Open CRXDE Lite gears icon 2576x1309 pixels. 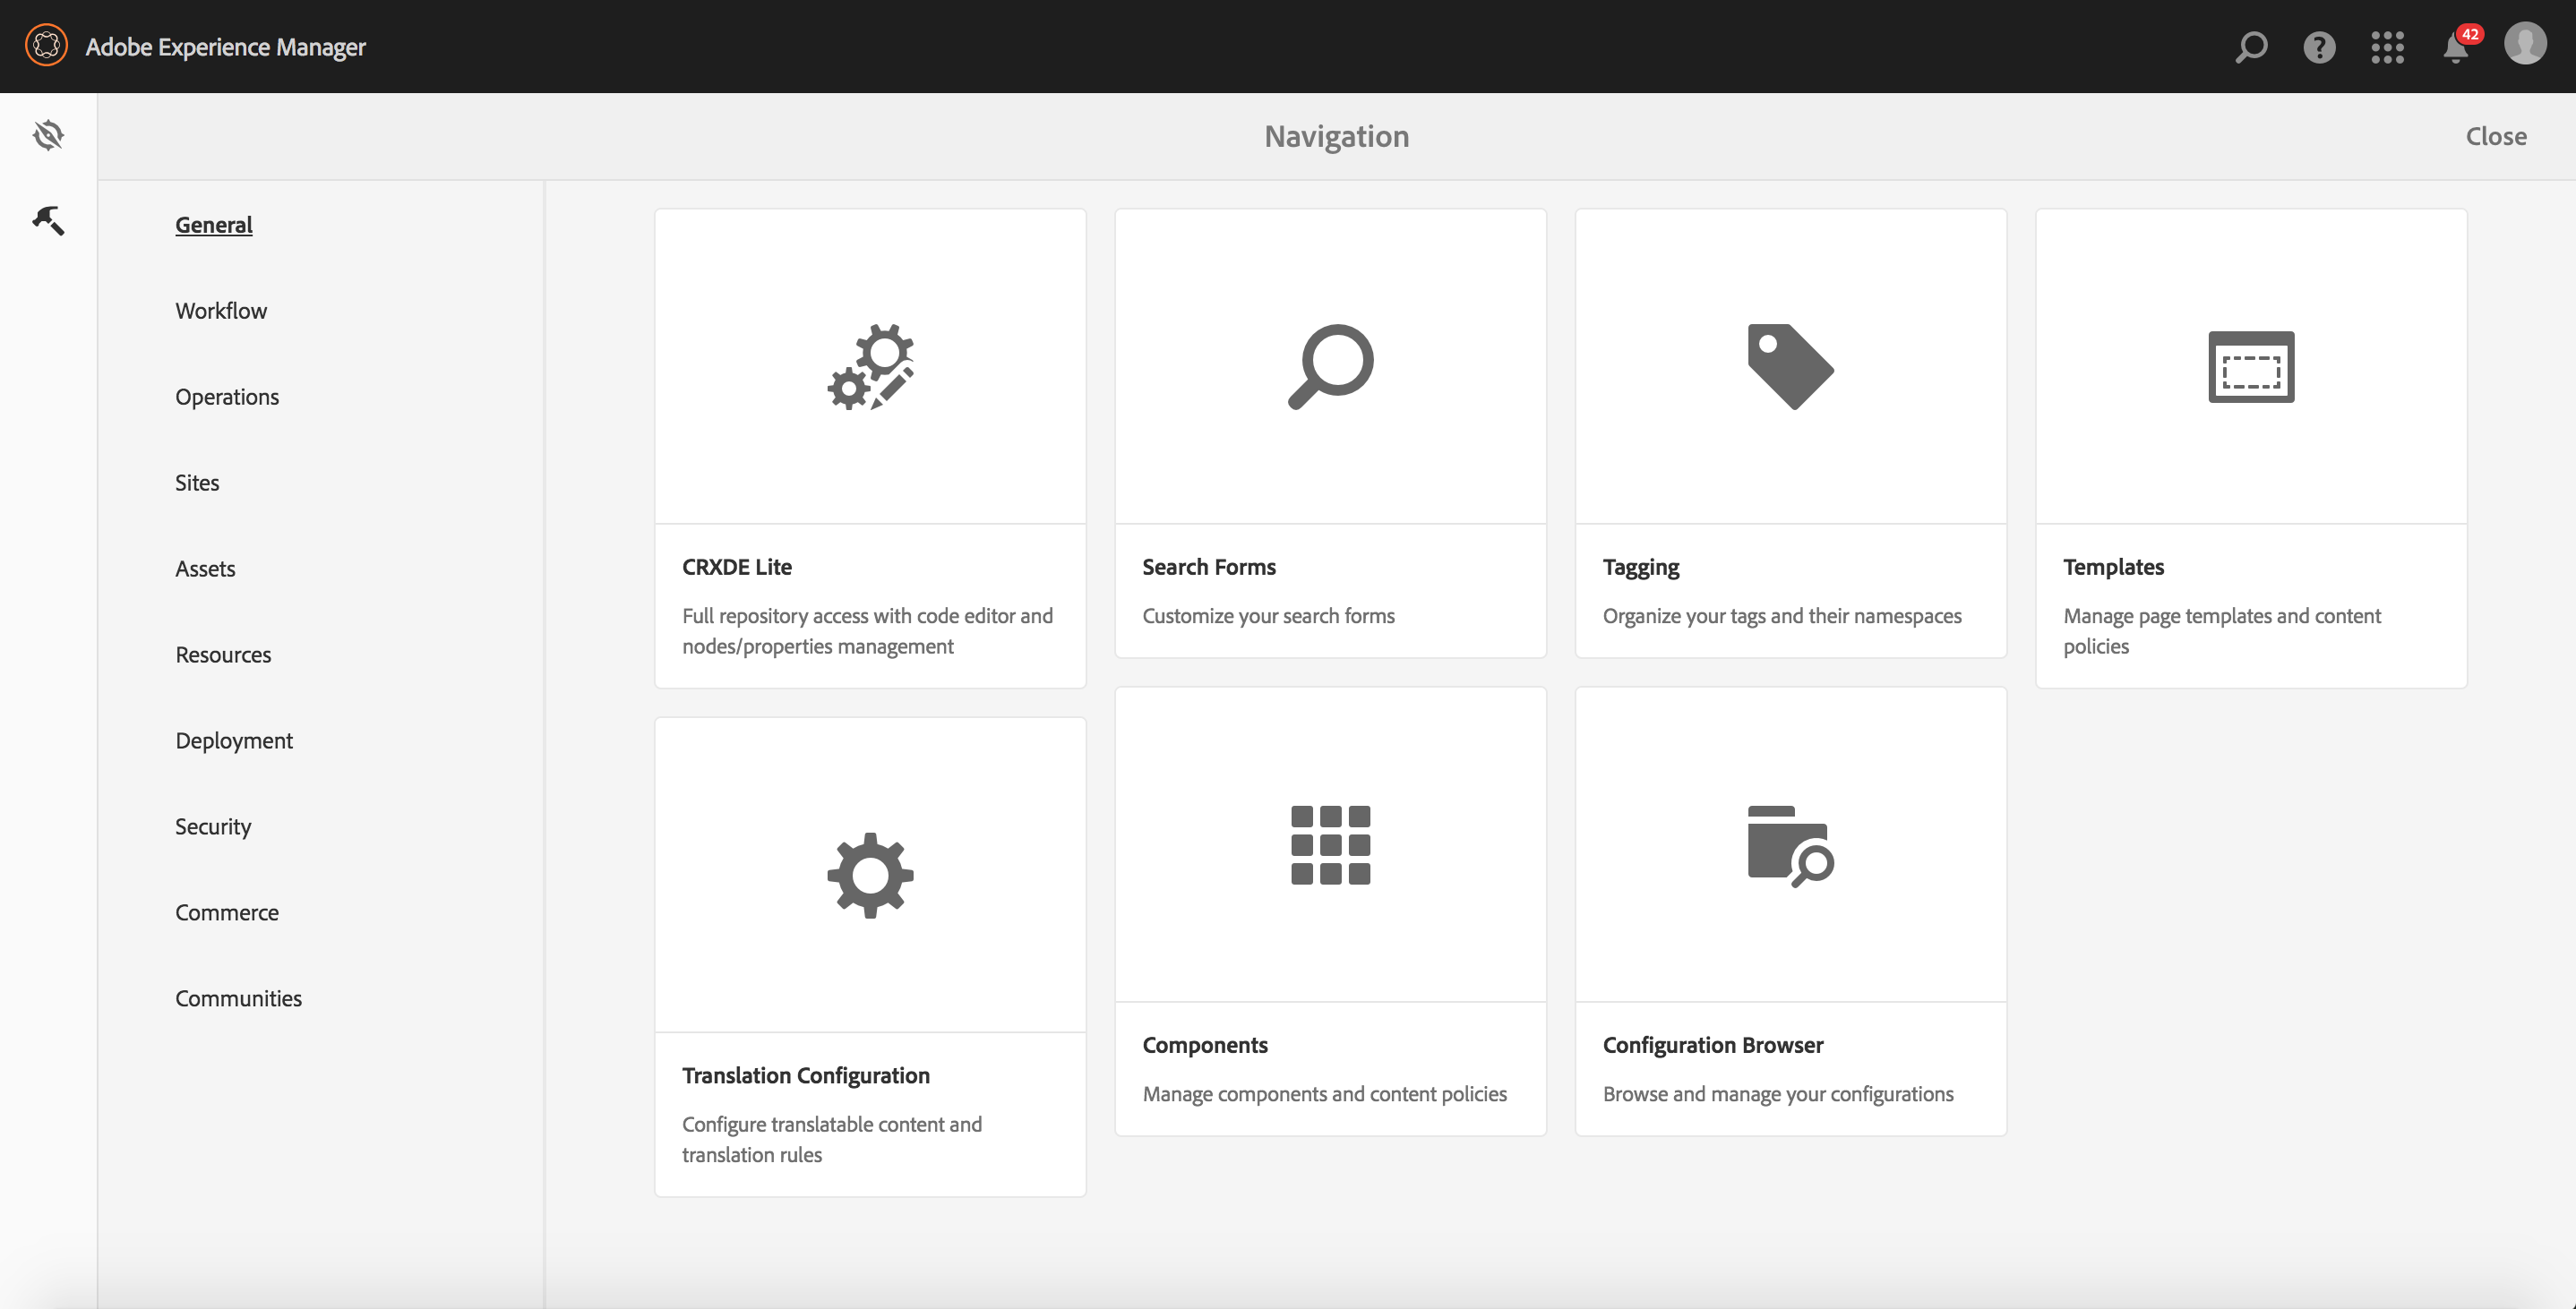[x=870, y=366]
